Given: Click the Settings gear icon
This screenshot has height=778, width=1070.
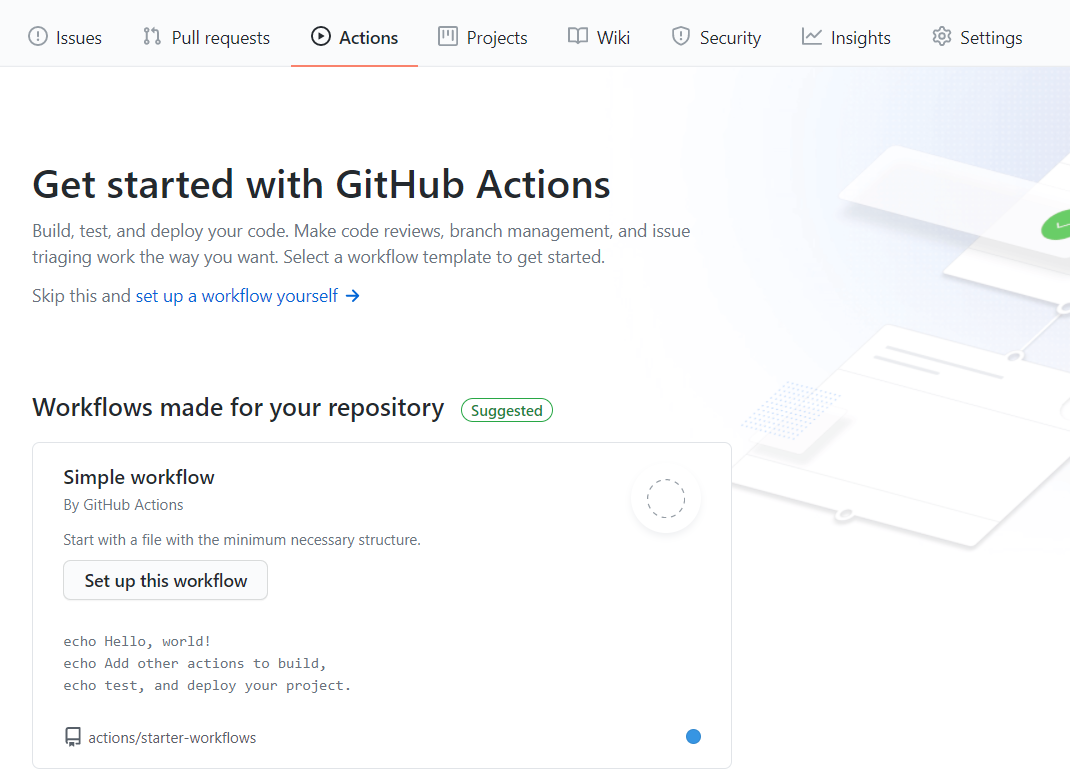Looking at the screenshot, I should coord(942,36).
